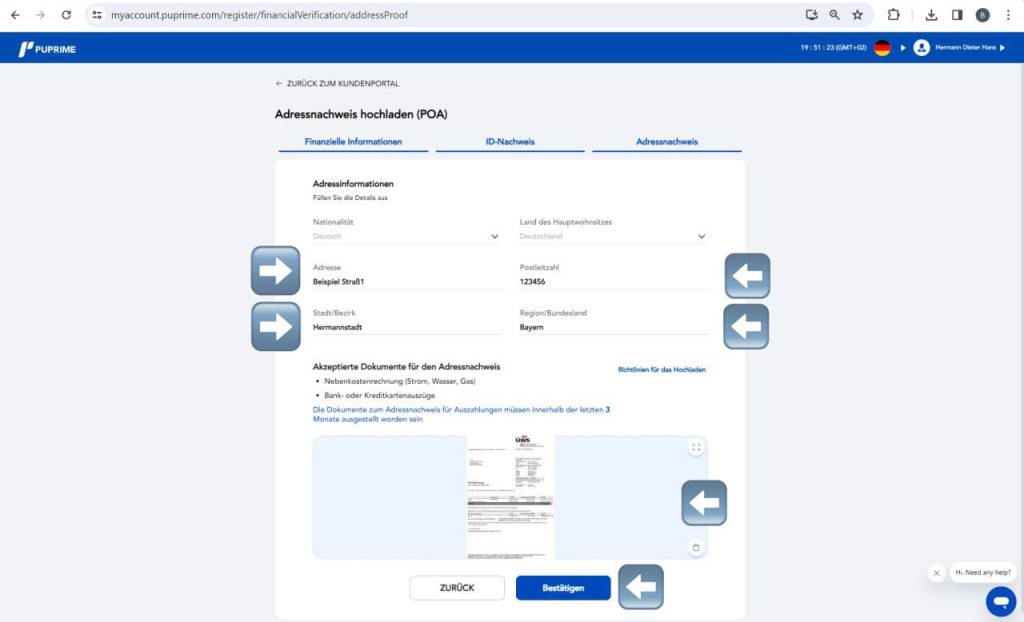Switch to ID-Nachweis tab
Screen dimensions: 1024x622
pos(510,142)
